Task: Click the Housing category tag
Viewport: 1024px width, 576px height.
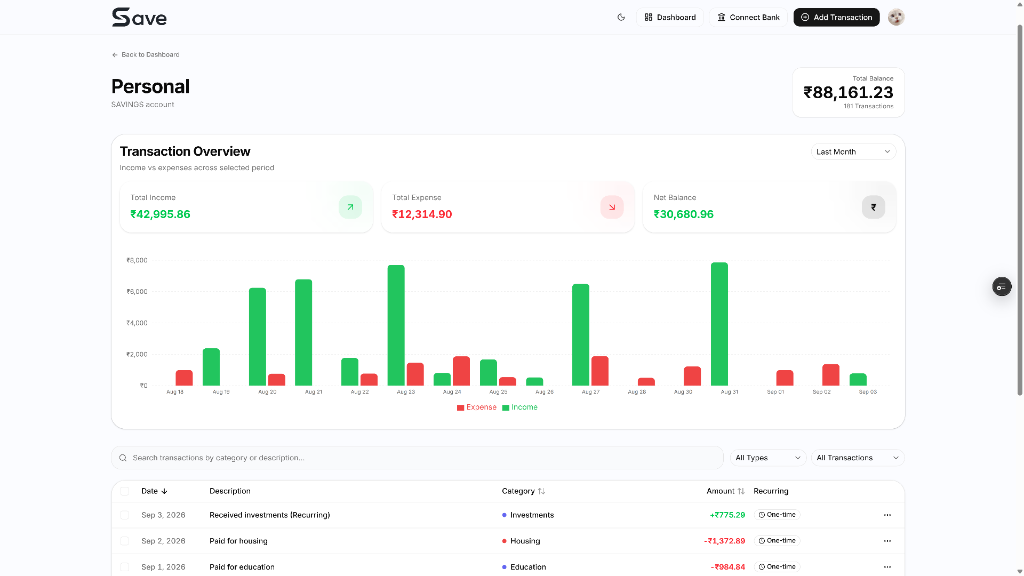Action: pyautogui.click(x=521, y=541)
